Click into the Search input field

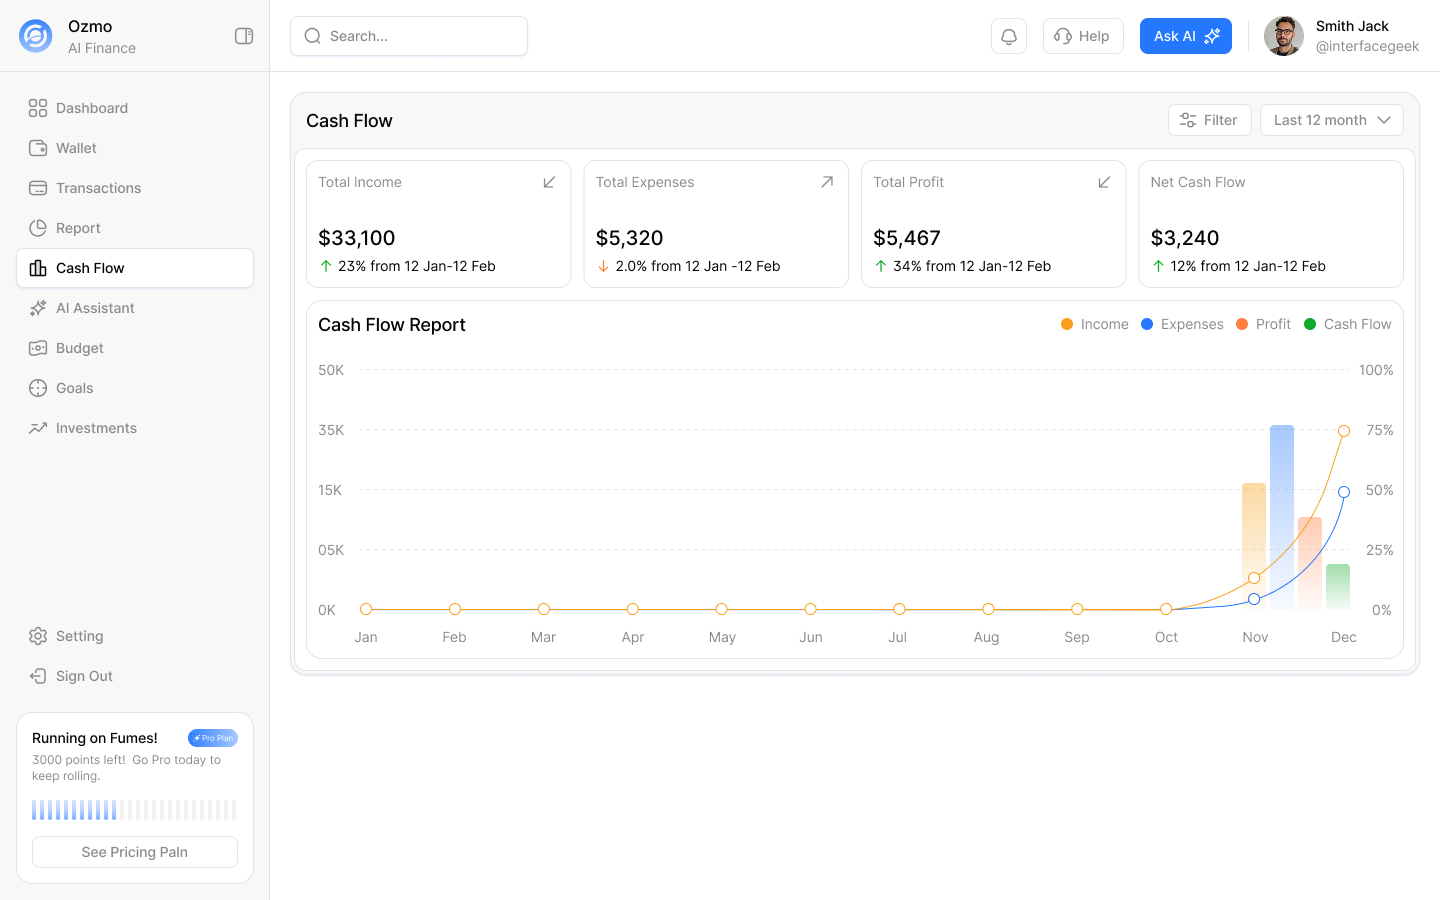pyautogui.click(x=420, y=36)
